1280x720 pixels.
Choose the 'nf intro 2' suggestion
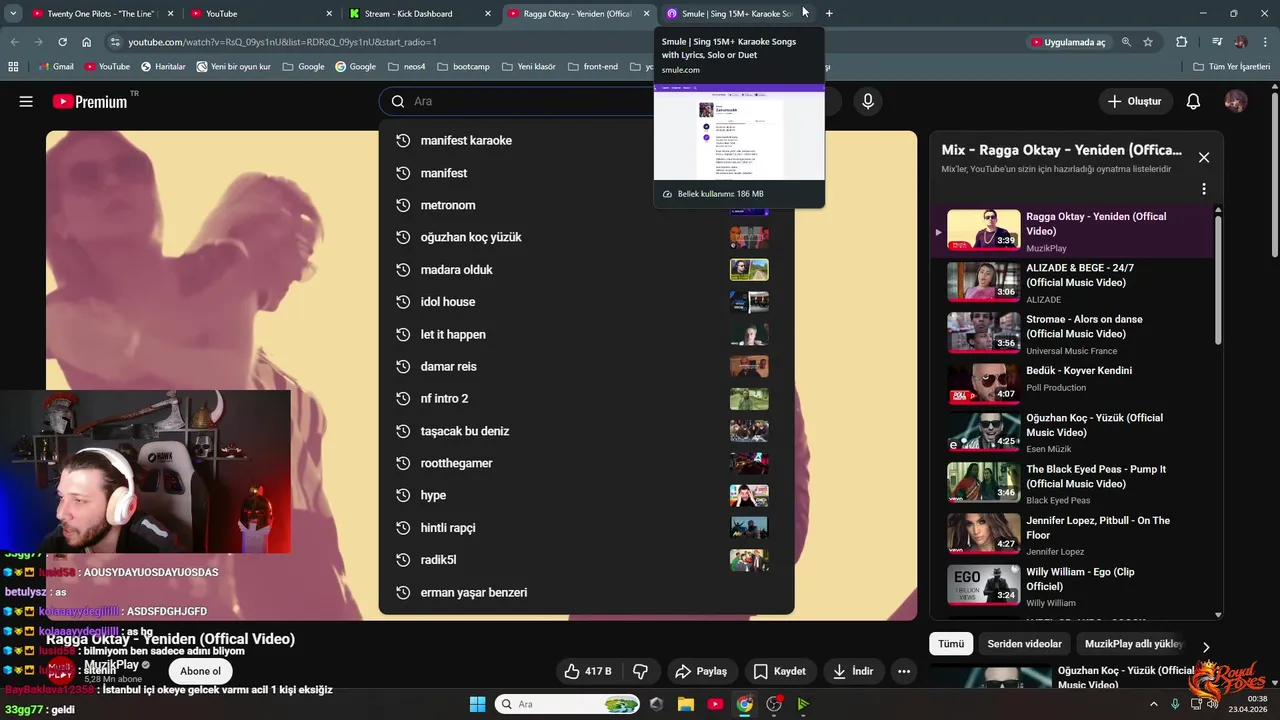click(x=586, y=398)
